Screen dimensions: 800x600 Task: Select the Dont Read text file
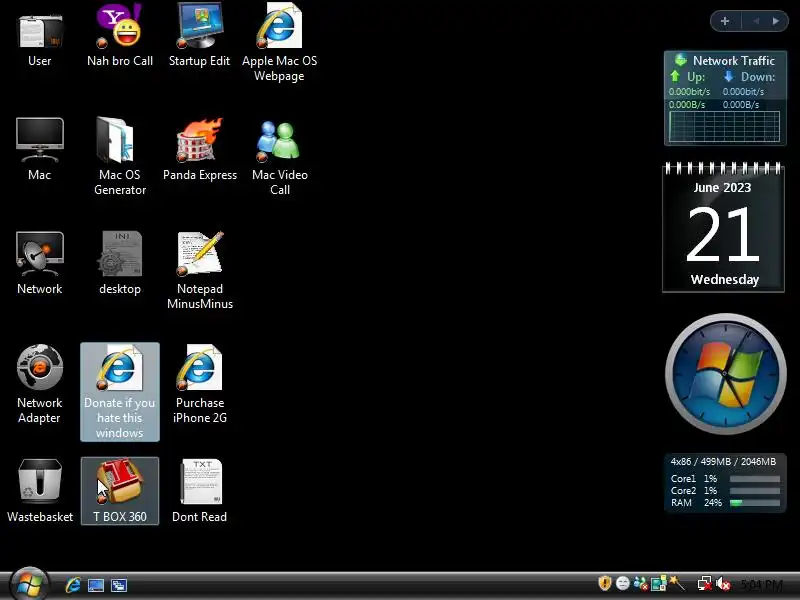pos(199,491)
